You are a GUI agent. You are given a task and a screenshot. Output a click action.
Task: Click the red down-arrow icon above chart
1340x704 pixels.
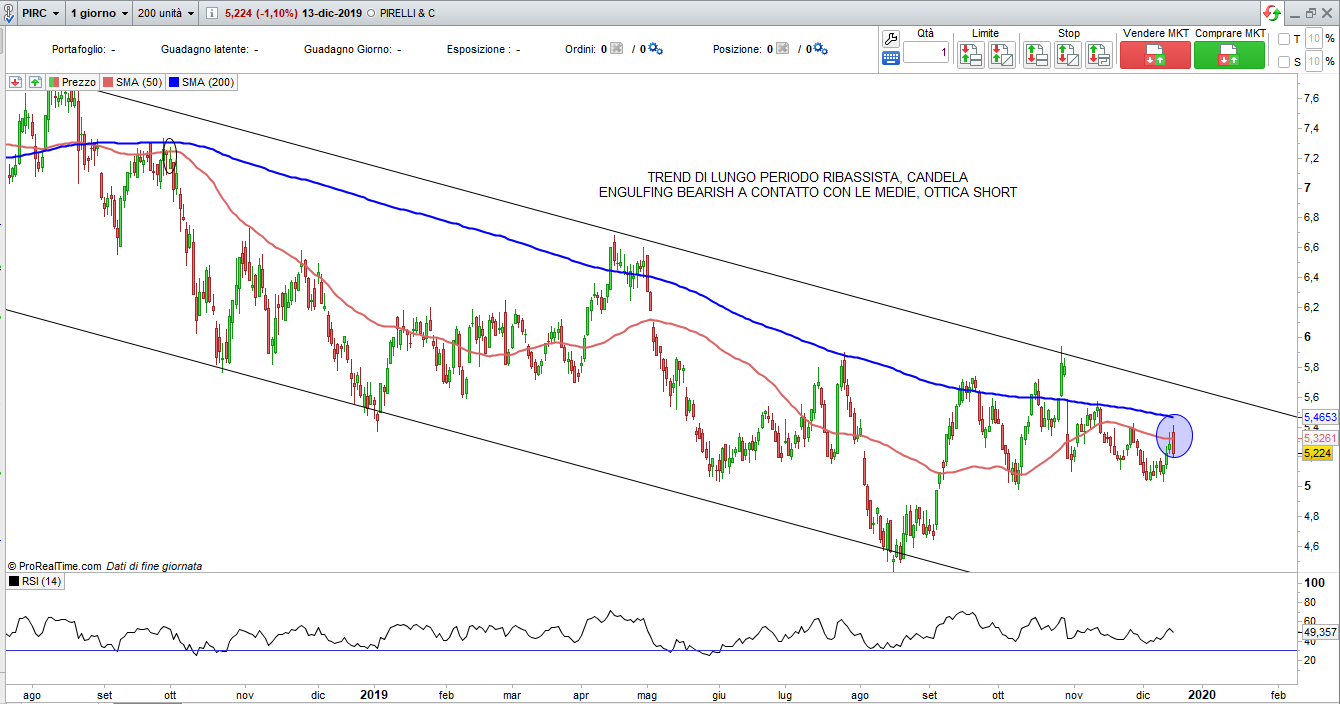click(x=15, y=82)
